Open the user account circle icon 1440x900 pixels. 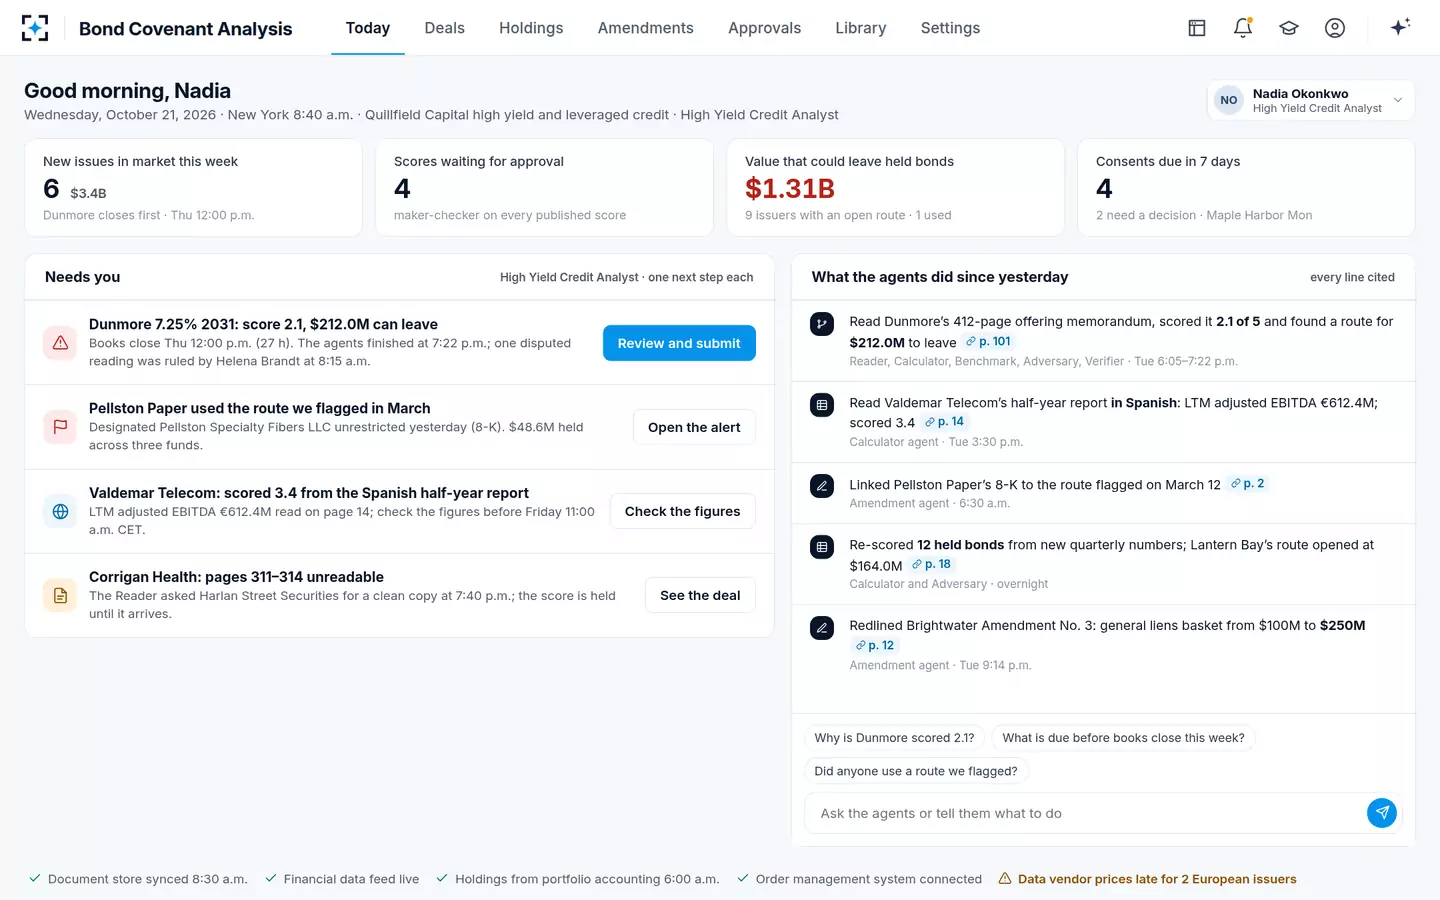1335,28
